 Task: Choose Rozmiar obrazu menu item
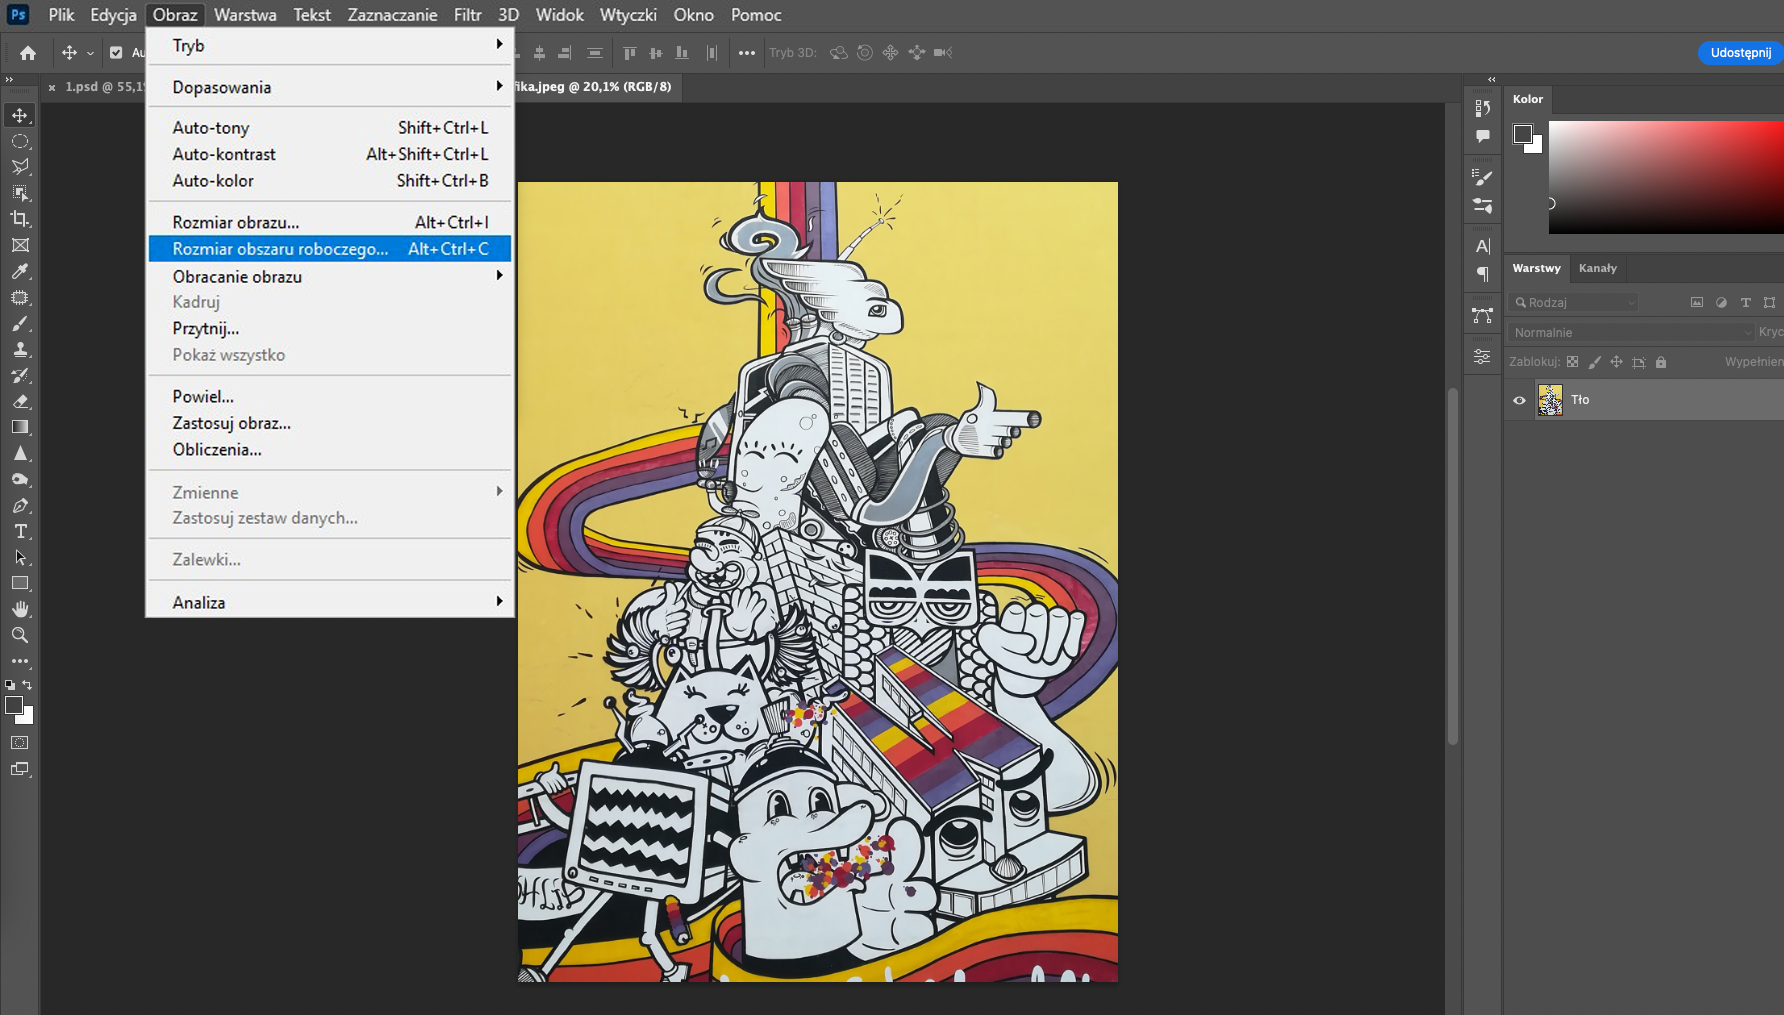coord(330,222)
